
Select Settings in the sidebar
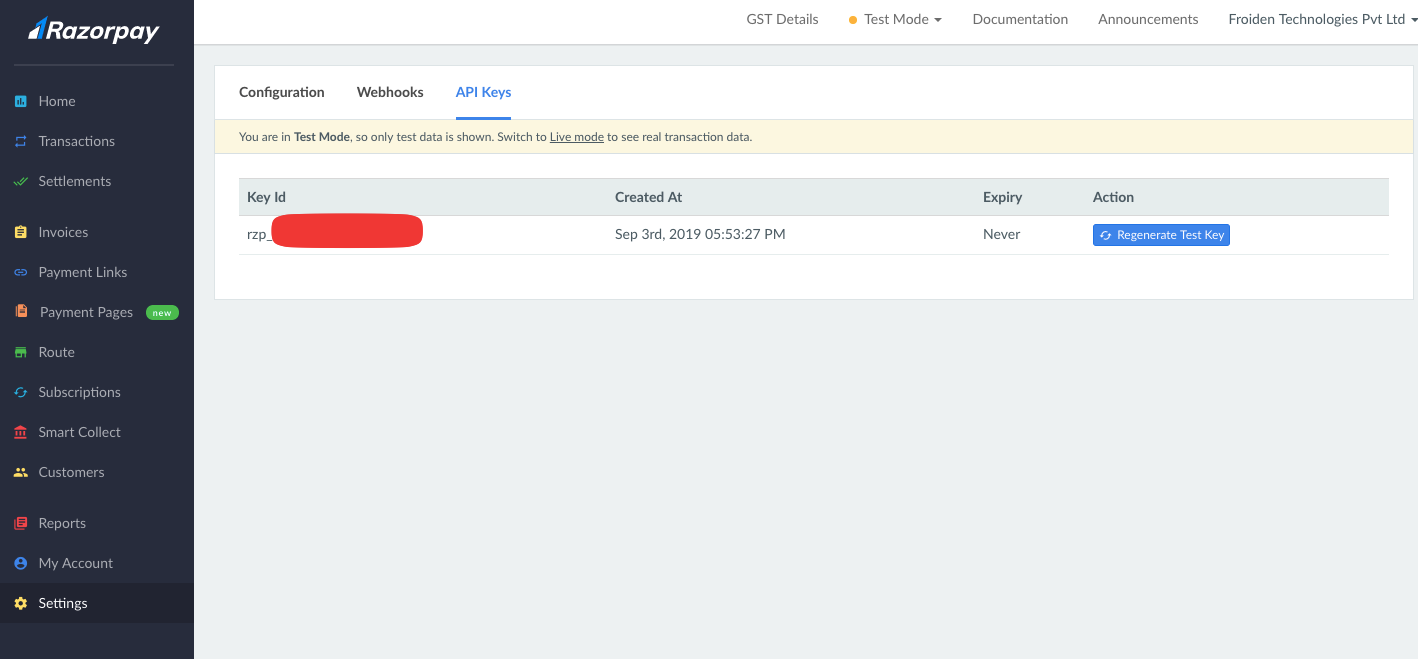(97, 603)
